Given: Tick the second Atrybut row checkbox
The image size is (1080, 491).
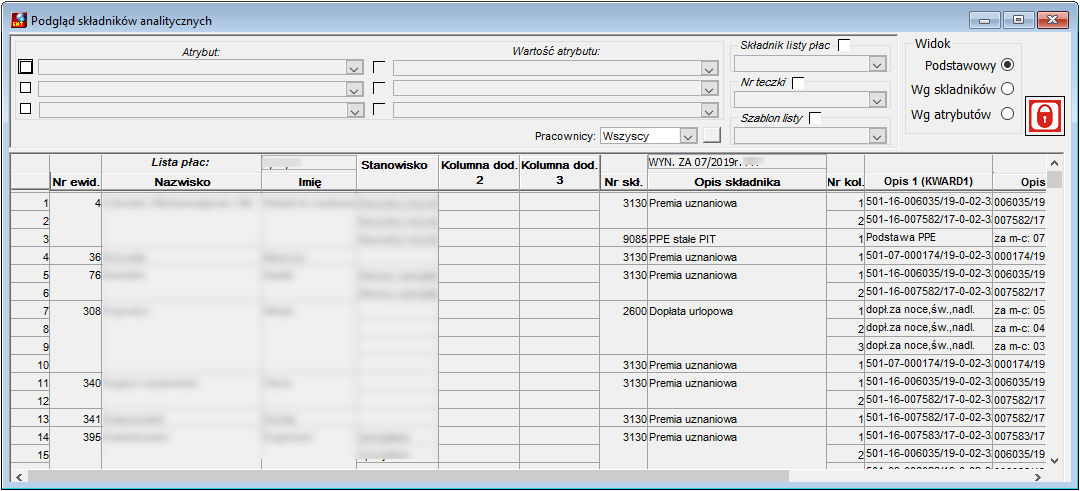Looking at the screenshot, I should click(25, 87).
